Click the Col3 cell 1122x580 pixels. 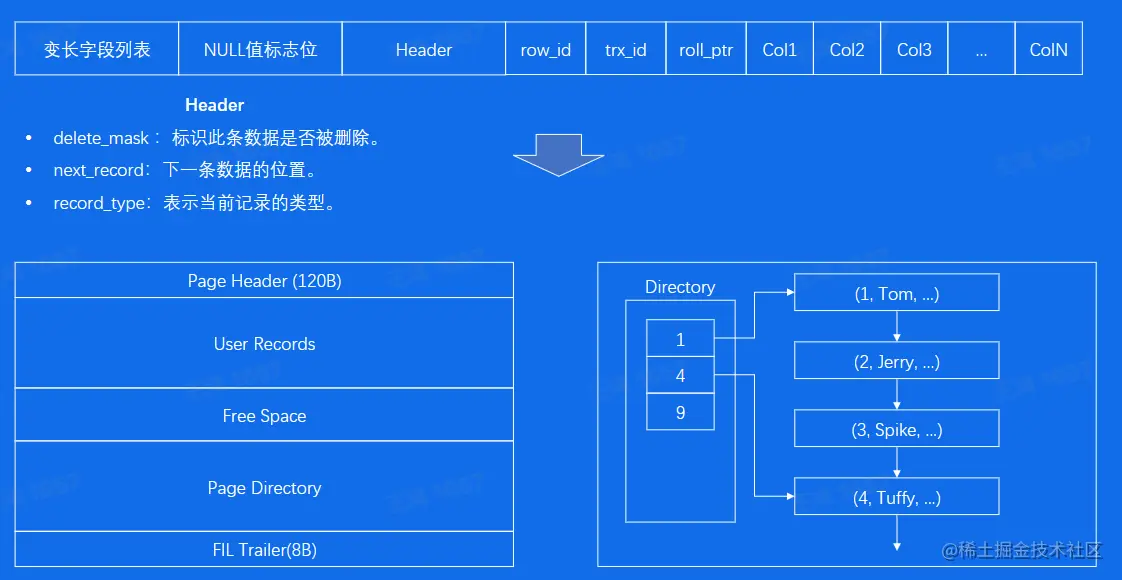click(914, 49)
